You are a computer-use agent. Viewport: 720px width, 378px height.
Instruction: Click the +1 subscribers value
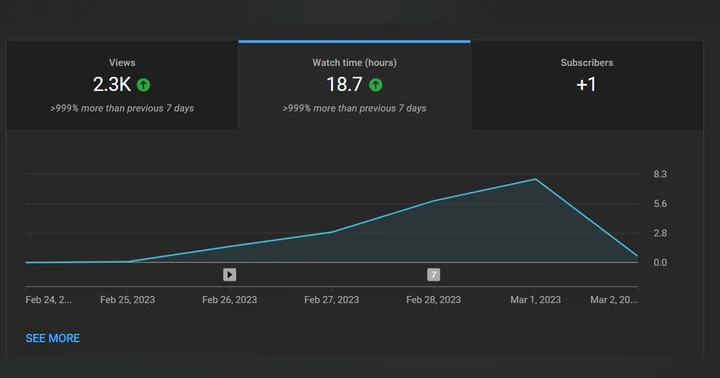tap(586, 85)
